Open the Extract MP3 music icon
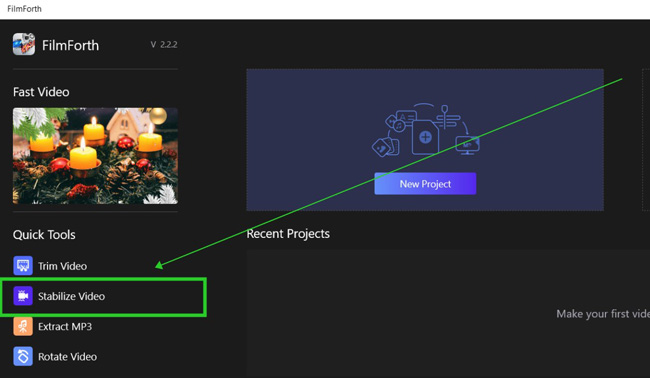The width and height of the screenshot is (650, 378). [x=23, y=326]
